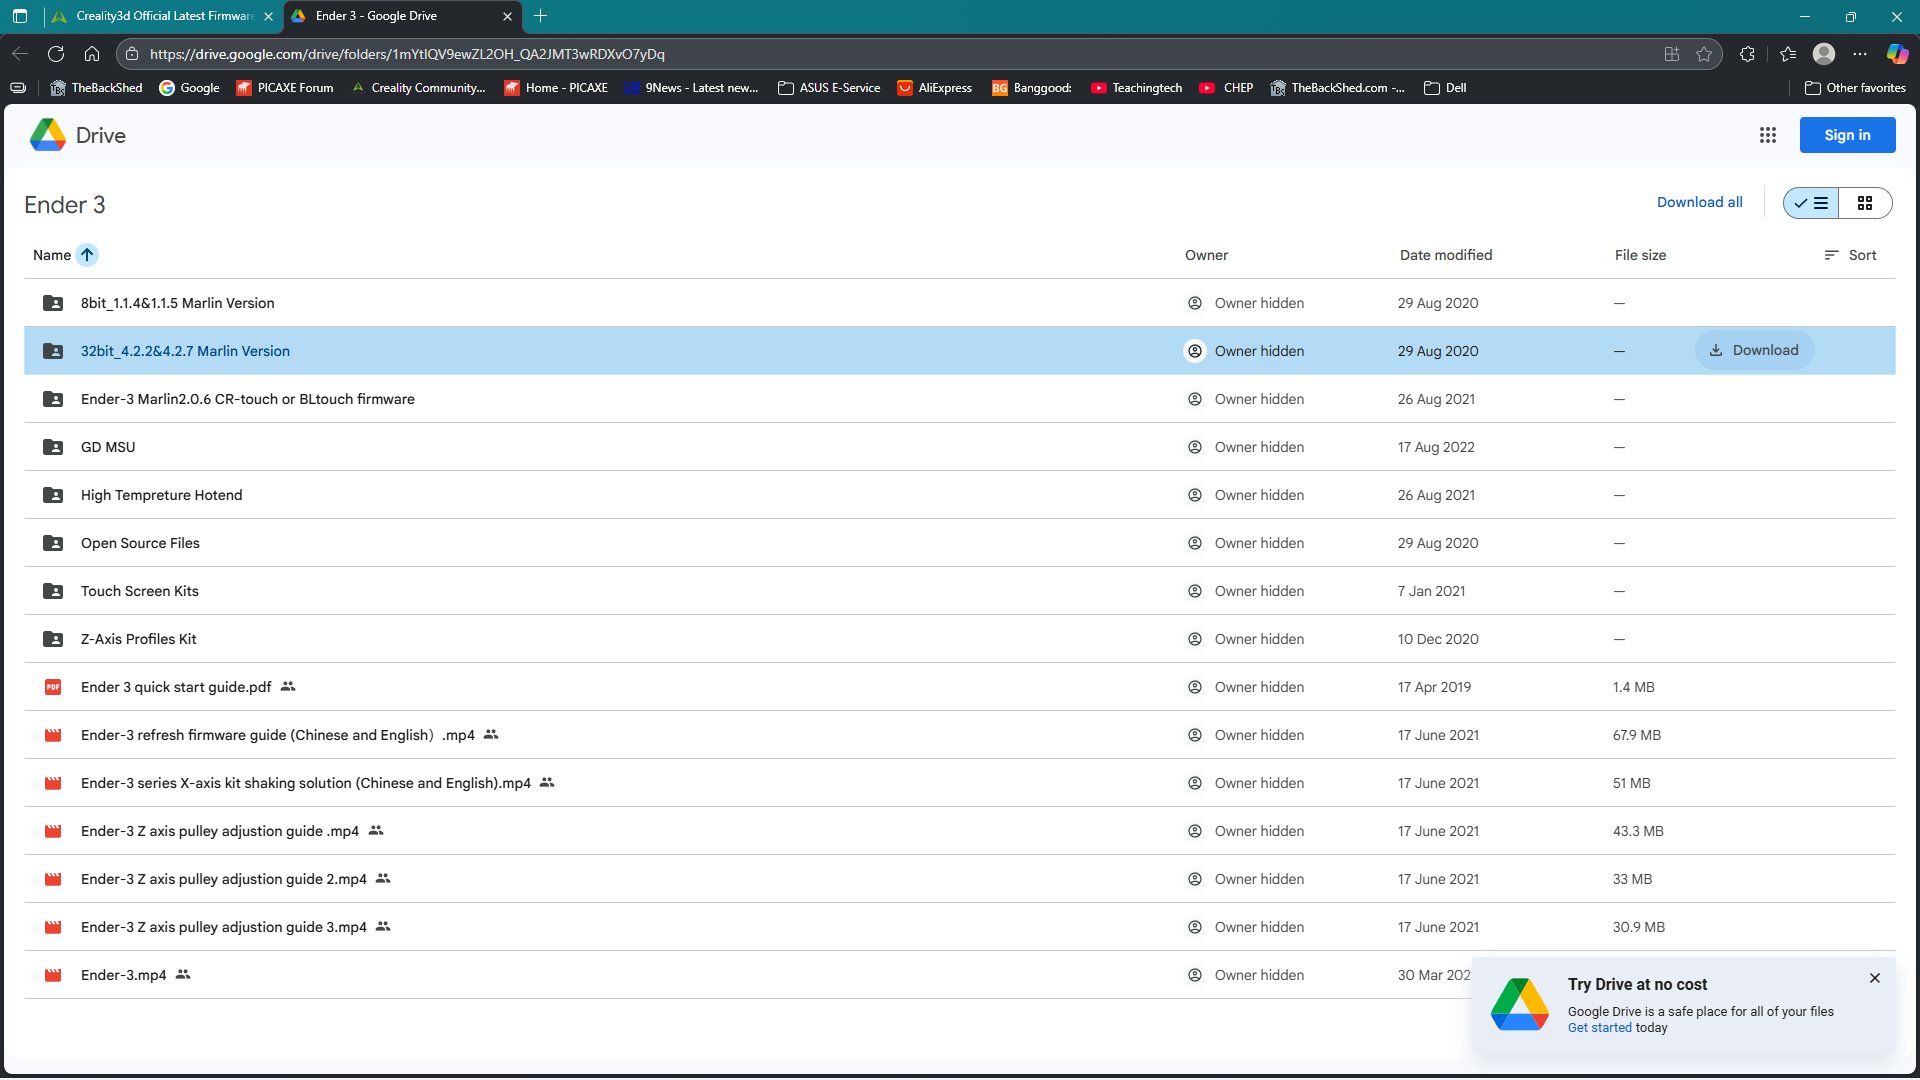Open the Copilot sidebar icon
The height and width of the screenshot is (1080, 1920).
click(x=1897, y=54)
